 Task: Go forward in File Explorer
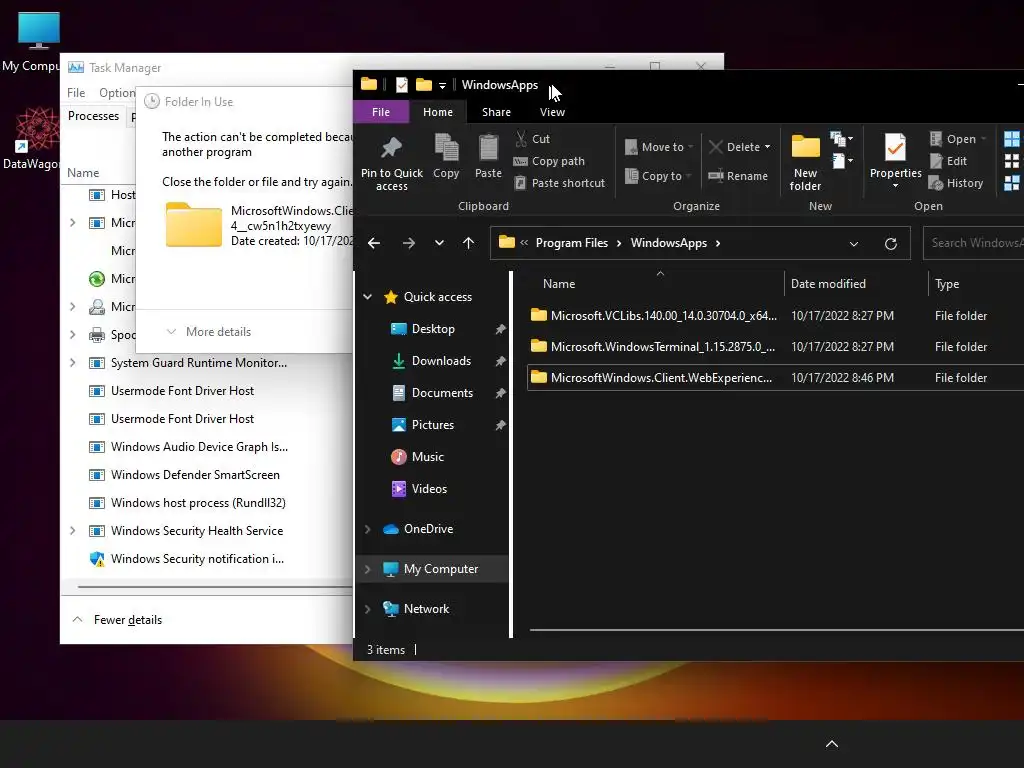(x=409, y=244)
